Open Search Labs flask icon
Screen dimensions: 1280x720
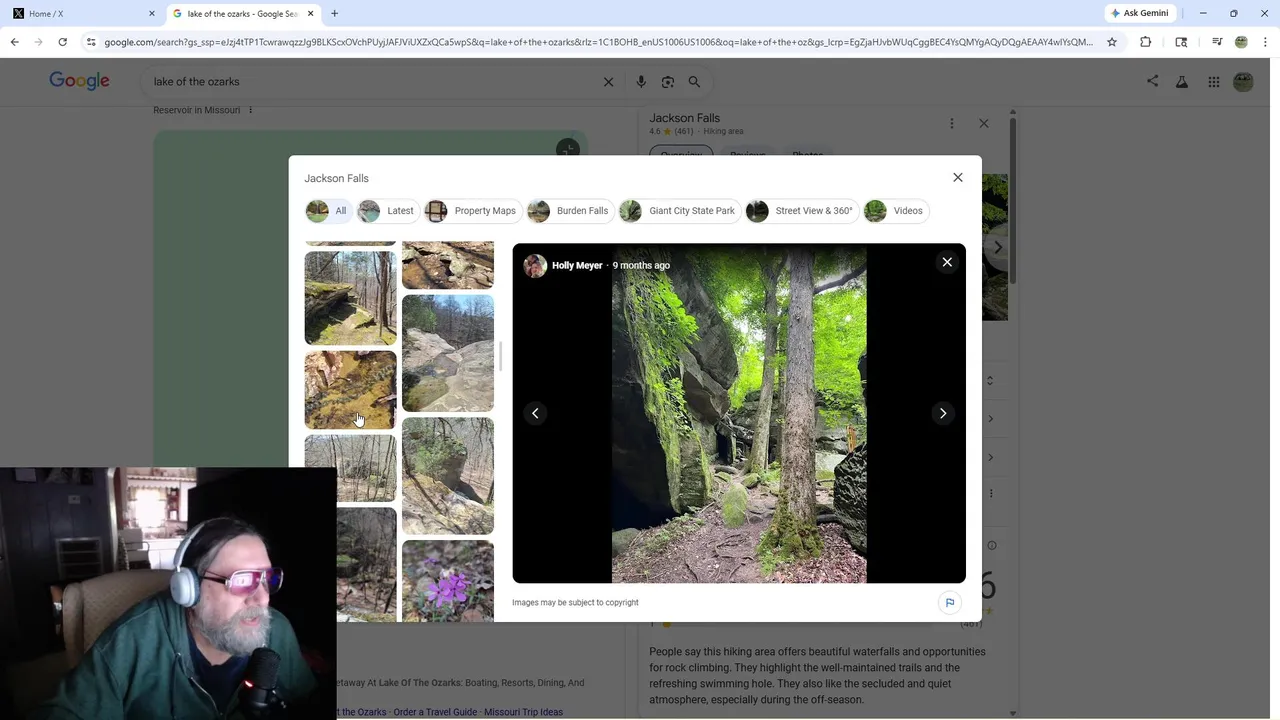(x=1182, y=82)
